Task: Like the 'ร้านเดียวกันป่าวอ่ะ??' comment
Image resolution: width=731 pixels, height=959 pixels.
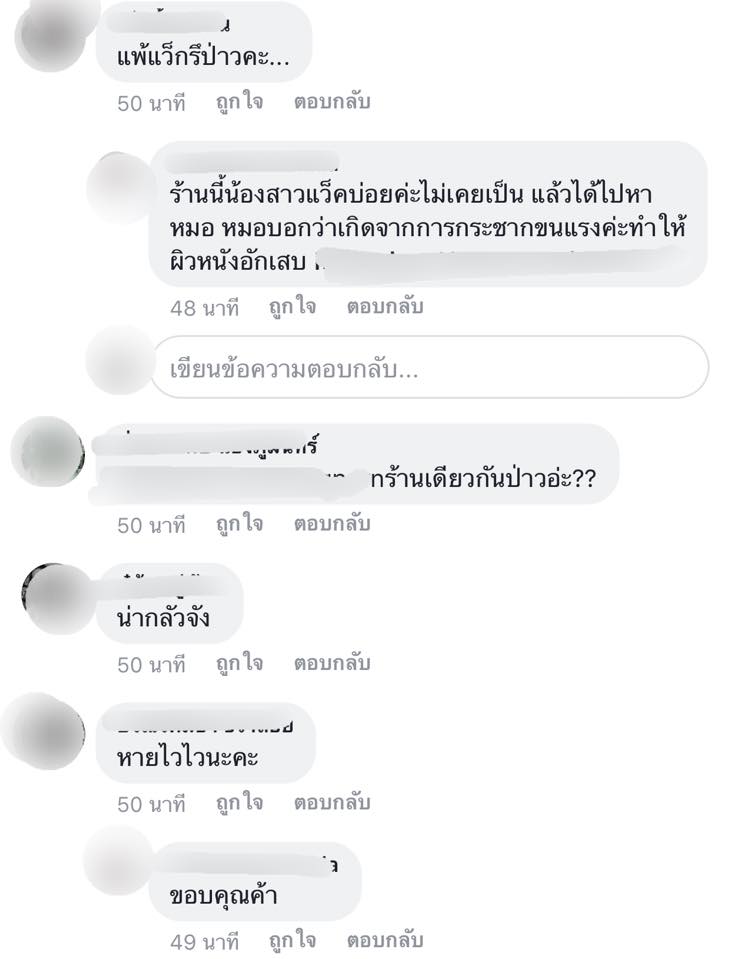Action: (x=239, y=524)
